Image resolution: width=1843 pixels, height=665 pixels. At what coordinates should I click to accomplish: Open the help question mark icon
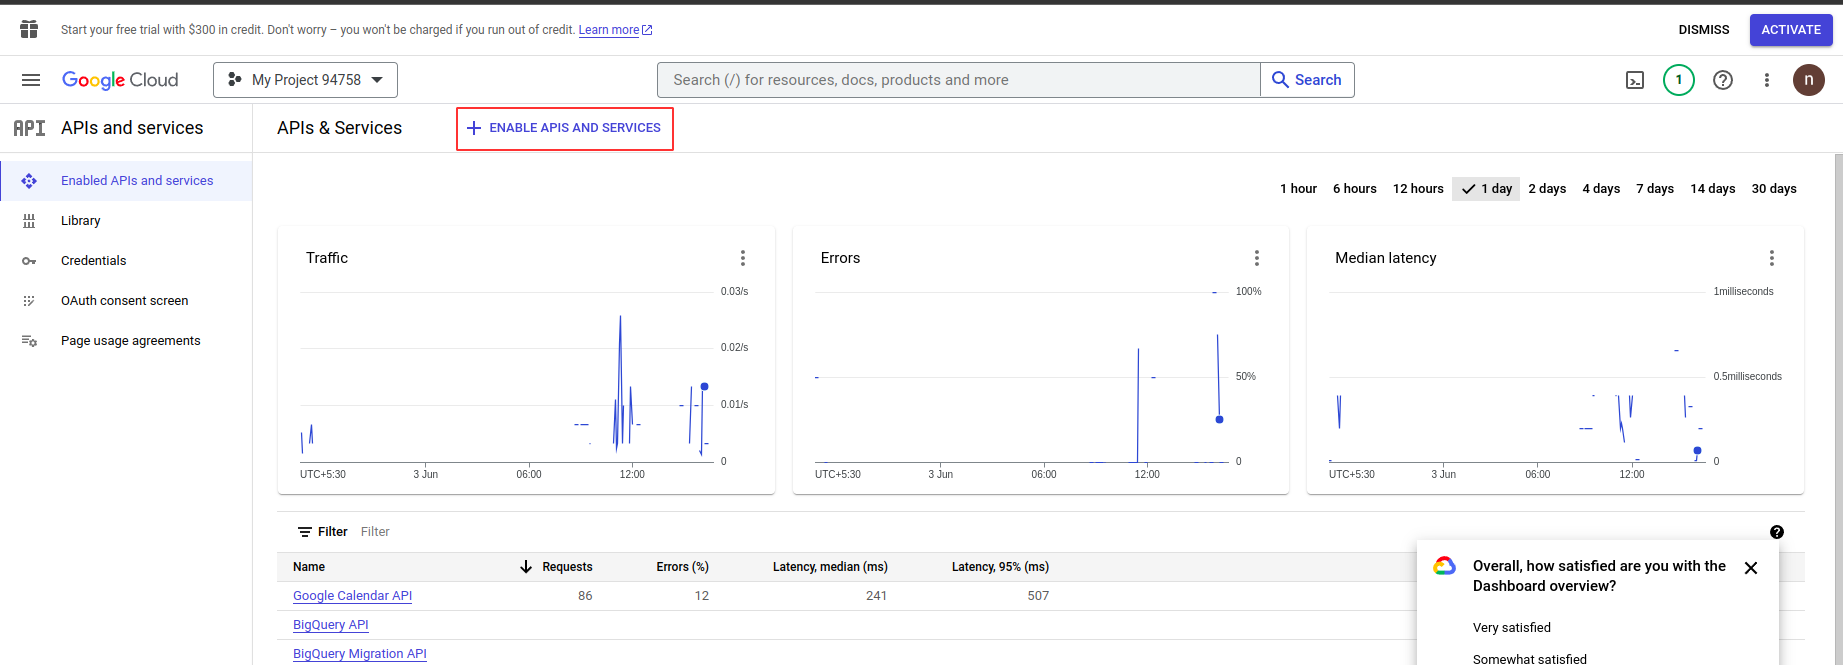[x=1723, y=80]
